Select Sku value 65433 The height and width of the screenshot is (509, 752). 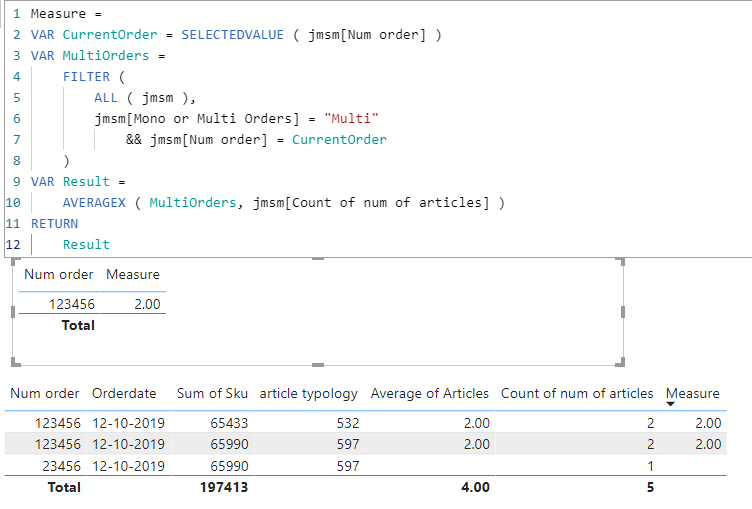229,423
